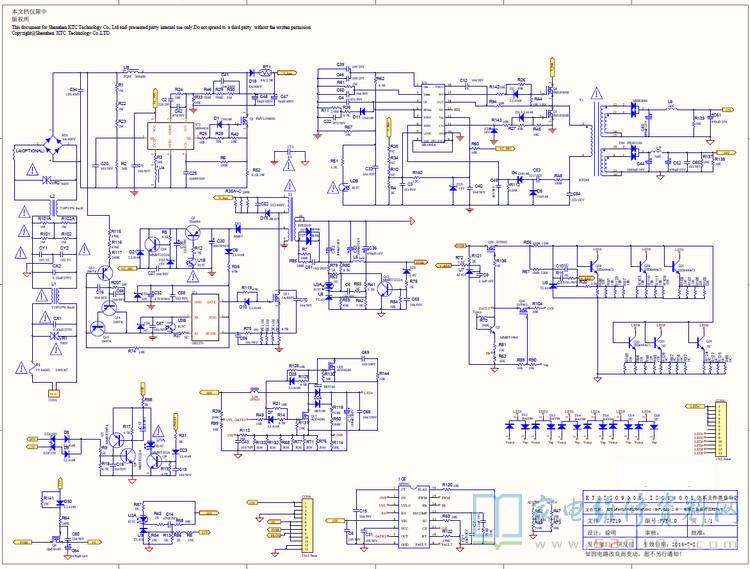The width and height of the screenshot is (750, 569).
Task: Select the R143 resistor label
Action: (496, 120)
